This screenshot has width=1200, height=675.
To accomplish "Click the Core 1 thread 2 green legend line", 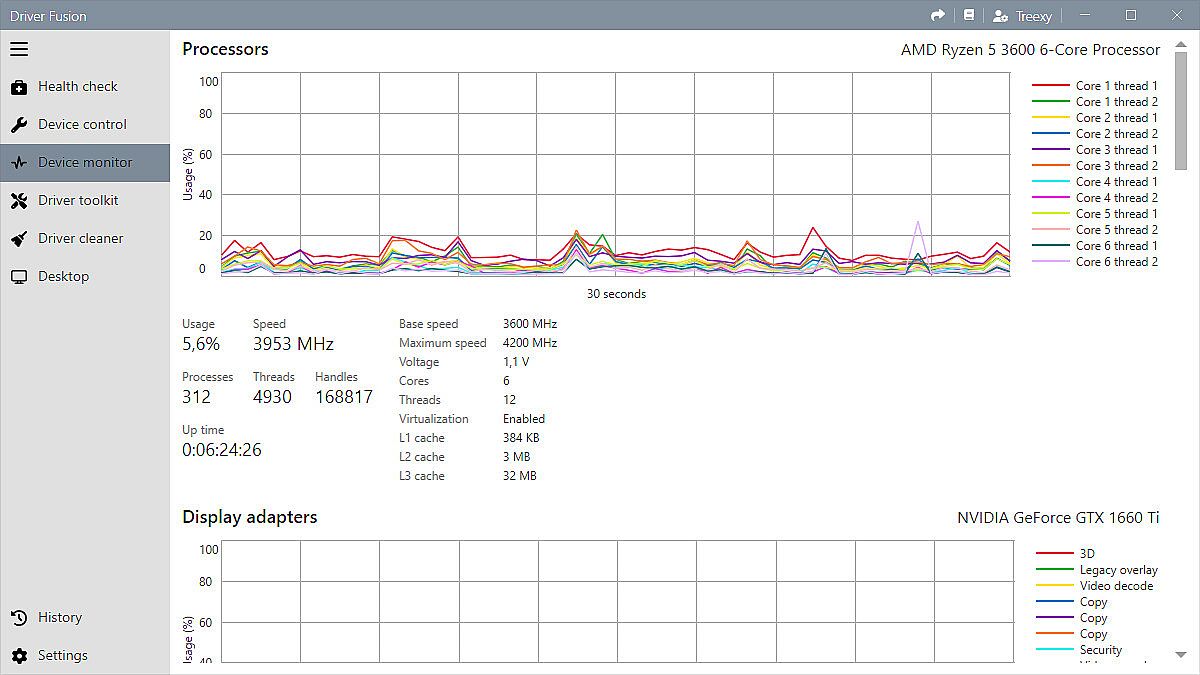I will (1051, 102).
